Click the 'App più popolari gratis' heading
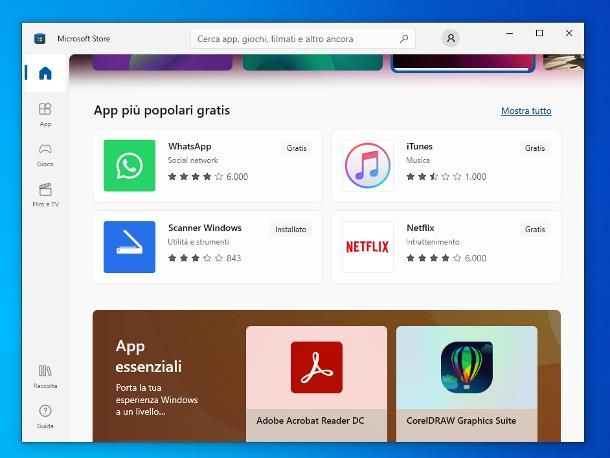The width and height of the screenshot is (610, 458). point(162,111)
